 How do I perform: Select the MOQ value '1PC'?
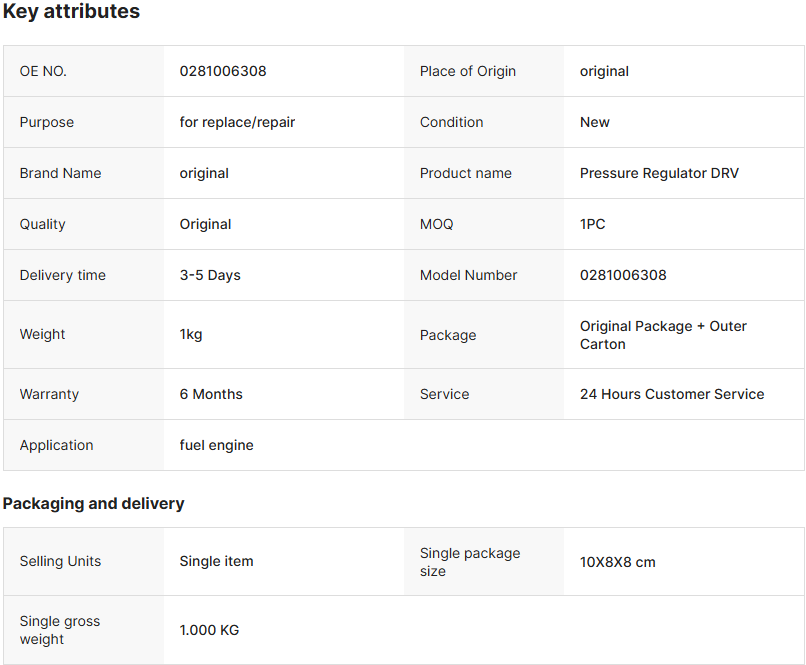(592, 224)
